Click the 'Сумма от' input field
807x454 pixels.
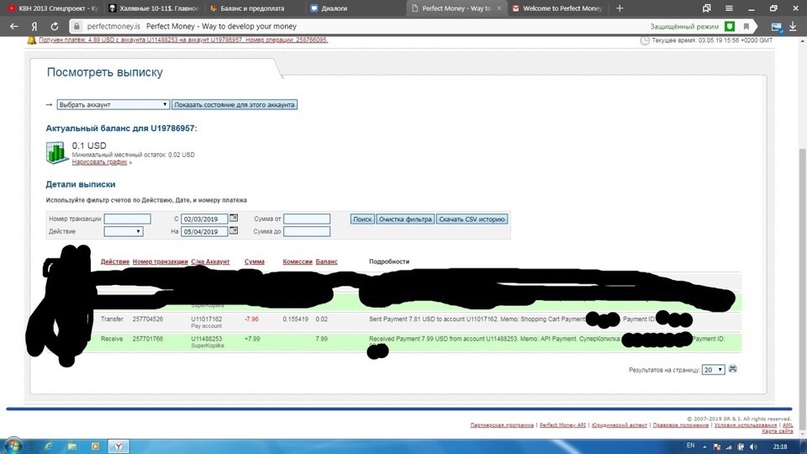(307, 219)
